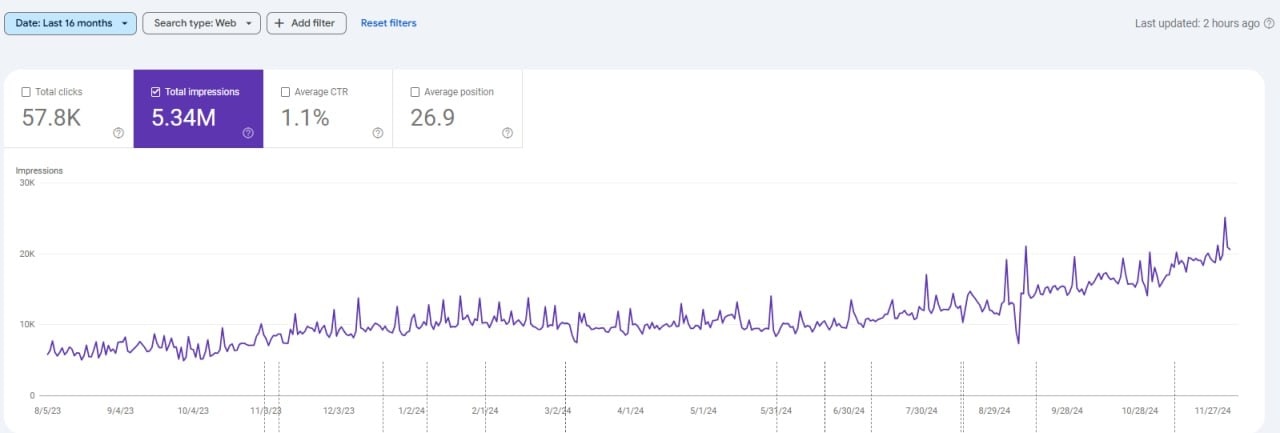1280x433 pixels.
Task: Click help icon next to Last updated
Action: [x=1269, y=23]
